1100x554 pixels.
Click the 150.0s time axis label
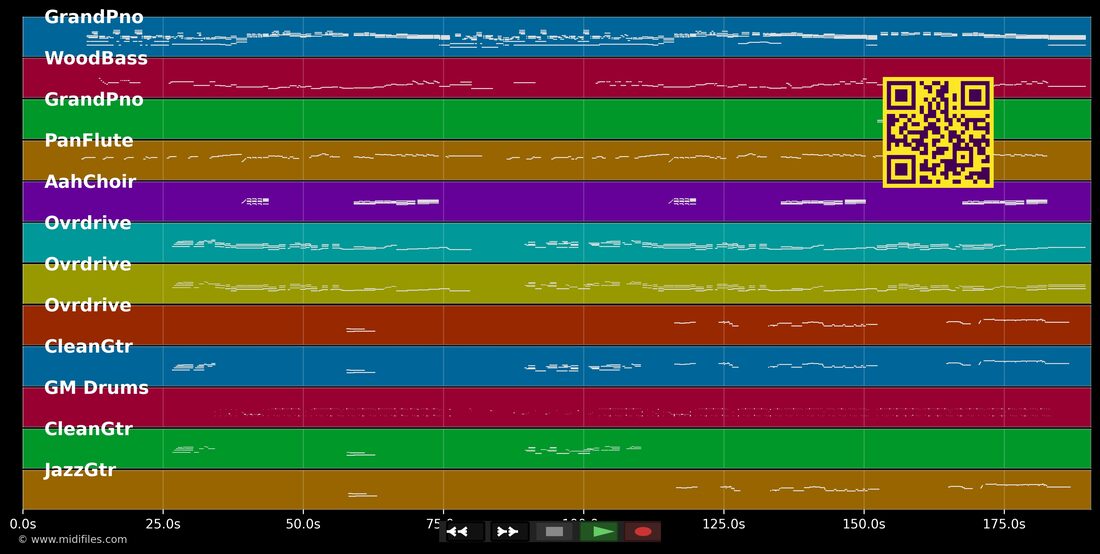pos(864,524)
